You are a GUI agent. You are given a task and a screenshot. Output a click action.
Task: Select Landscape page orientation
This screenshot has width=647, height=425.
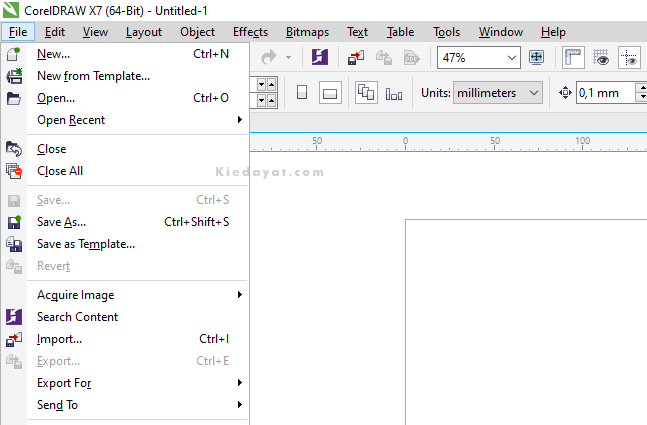tap(330, 92)
